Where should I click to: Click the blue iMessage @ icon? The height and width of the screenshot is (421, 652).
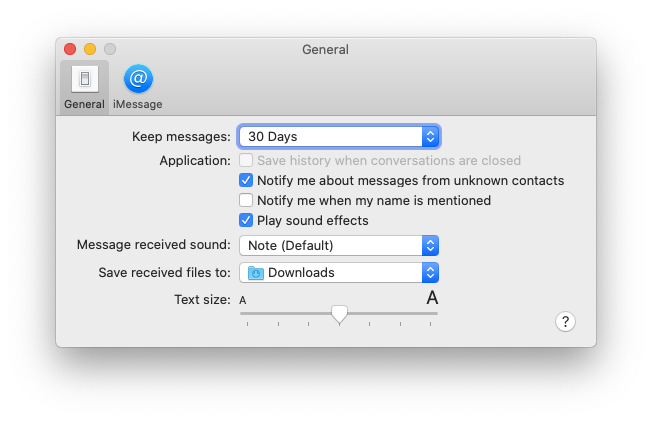click(x=138, y=79)
